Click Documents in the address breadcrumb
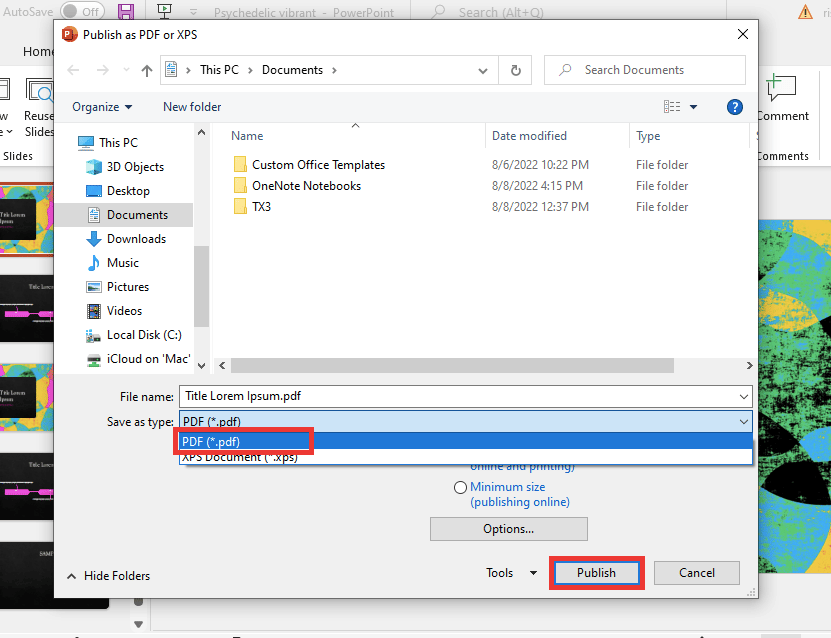 pos(292,70)
